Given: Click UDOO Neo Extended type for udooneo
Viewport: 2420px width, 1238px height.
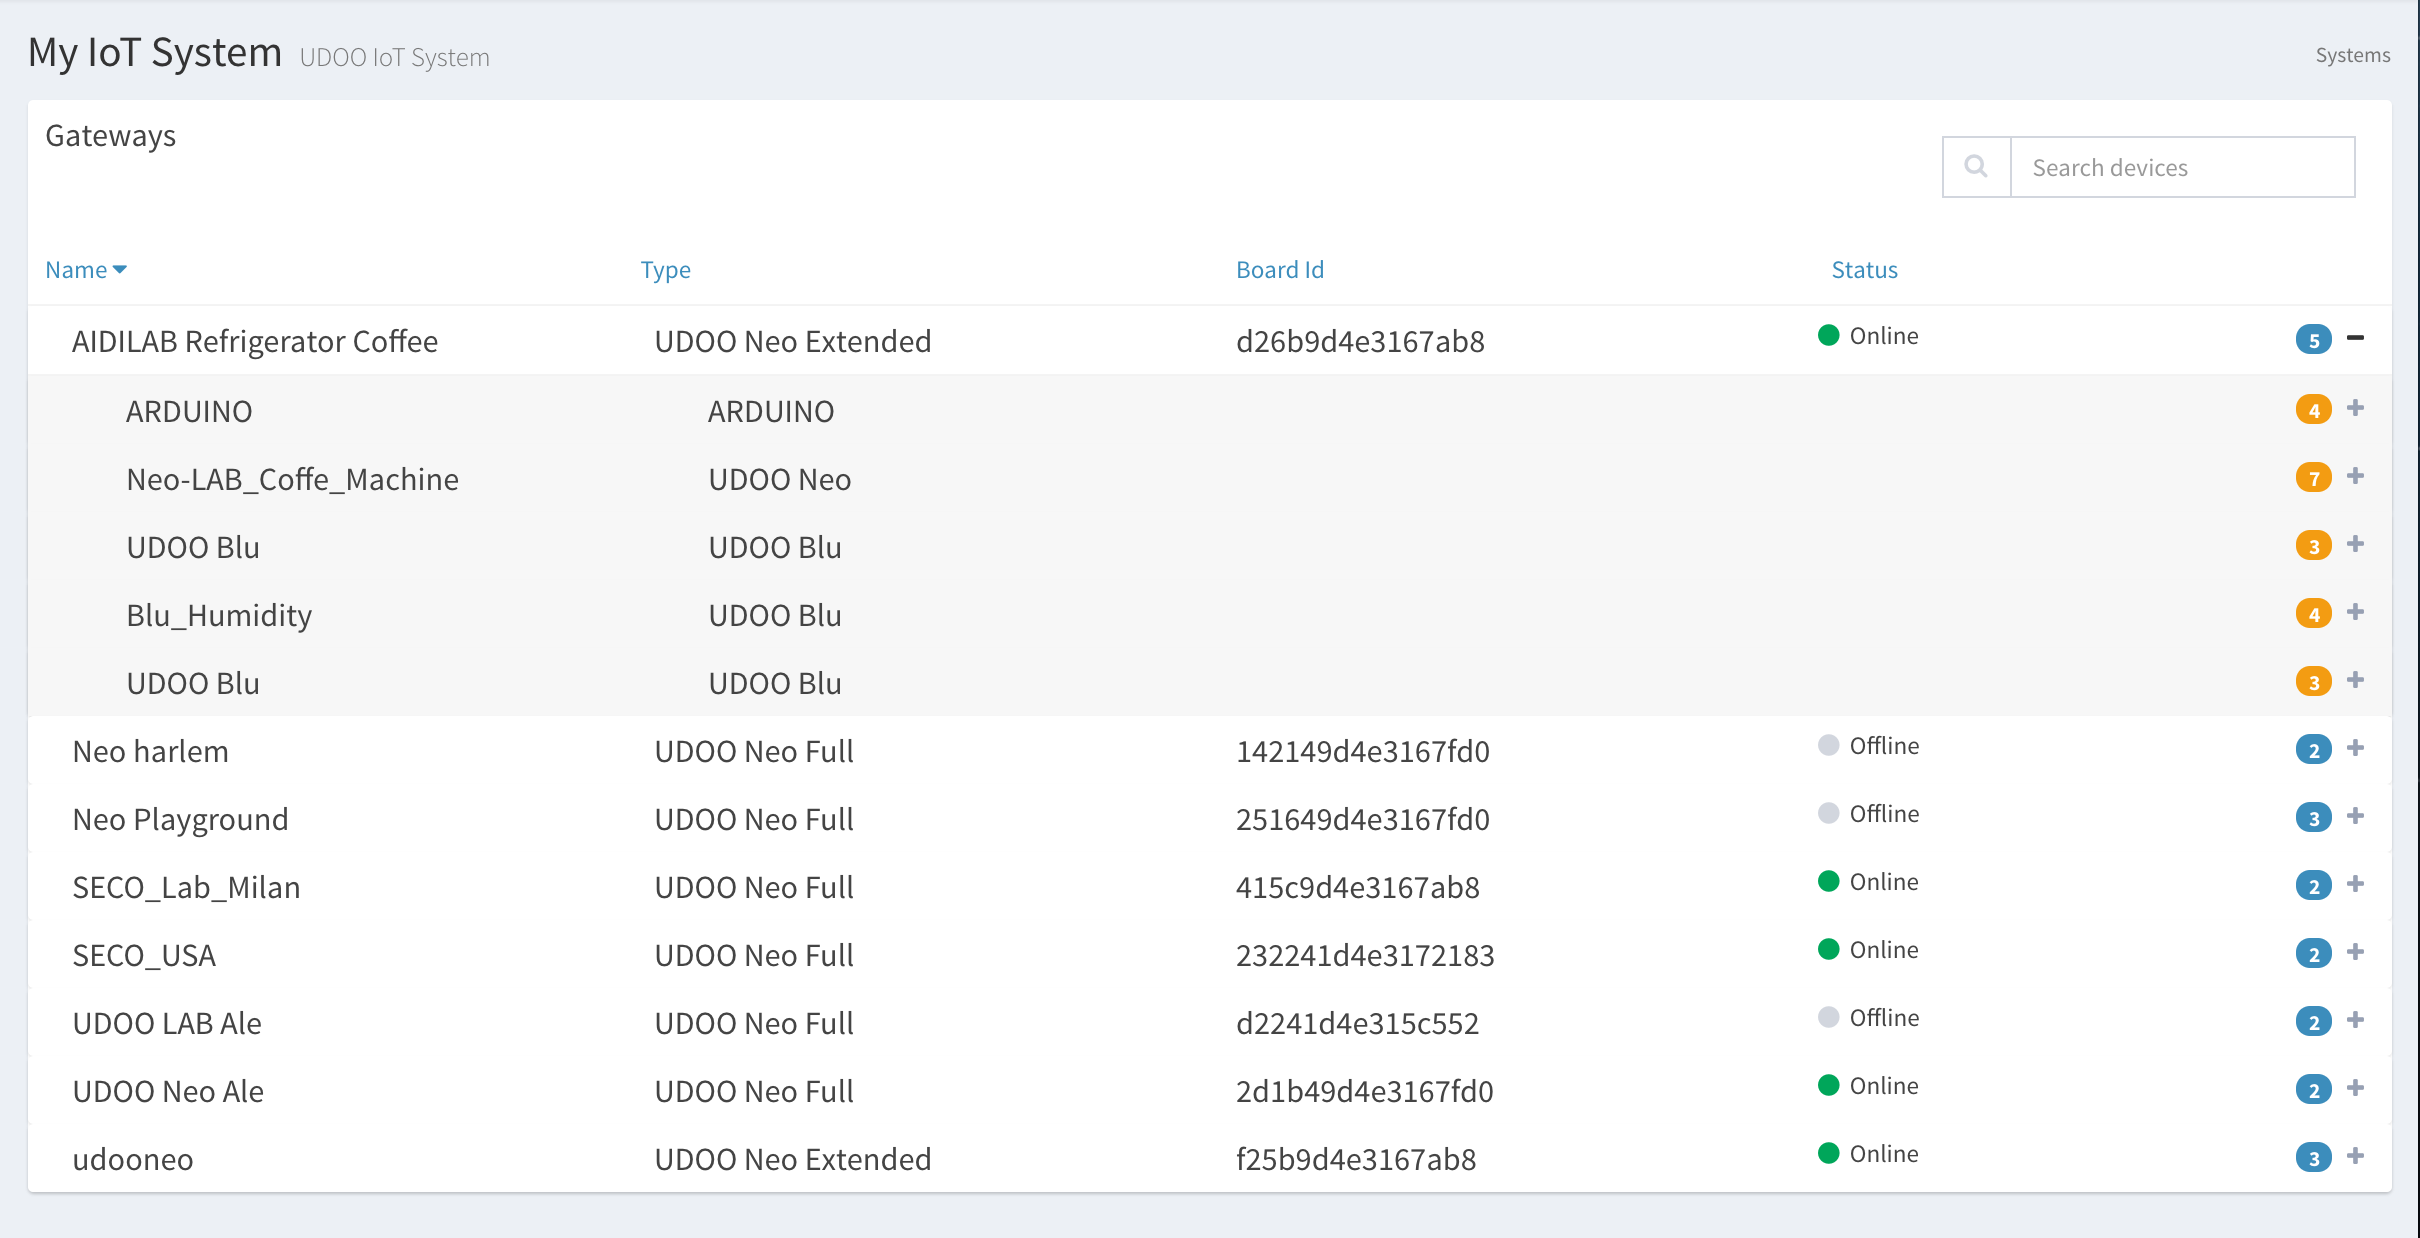Looking at the screenshot, I should [x=792, y=1160].
